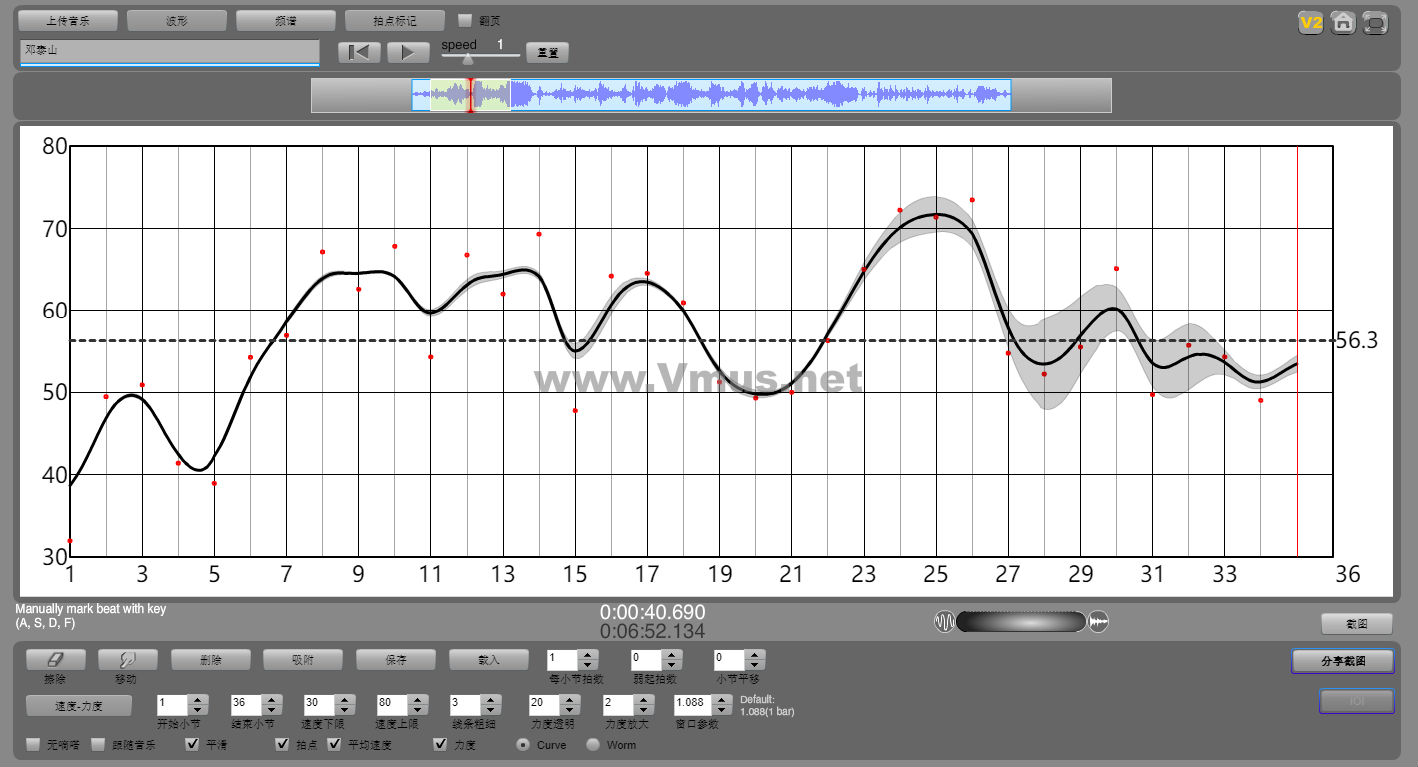
Task: Enable the 翻页 page-turn checkbox
Action: (x=465, y=20)
